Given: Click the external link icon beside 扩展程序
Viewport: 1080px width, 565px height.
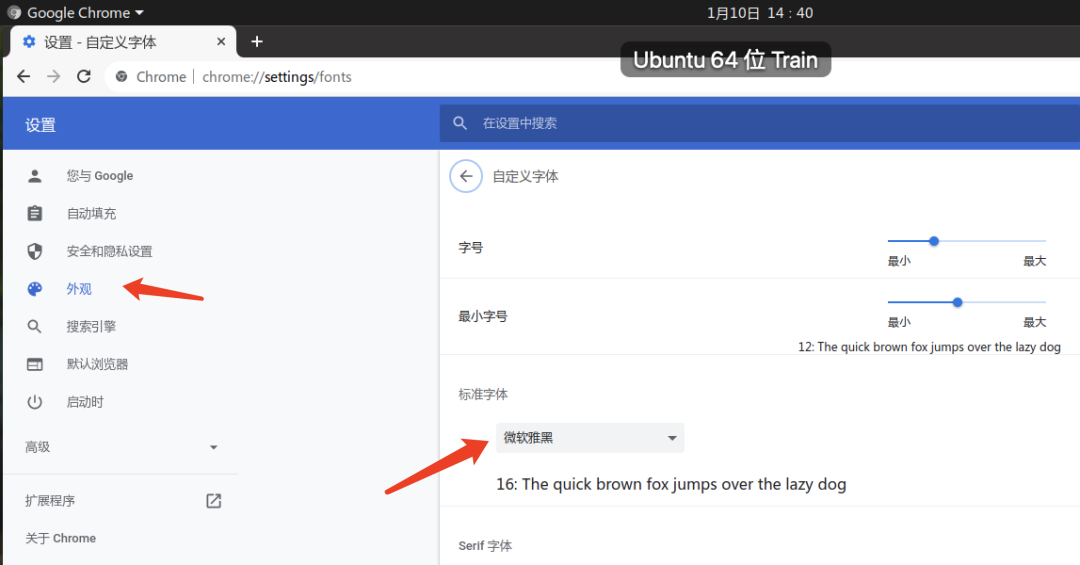Looking at the screenshot, I should 214,501.
